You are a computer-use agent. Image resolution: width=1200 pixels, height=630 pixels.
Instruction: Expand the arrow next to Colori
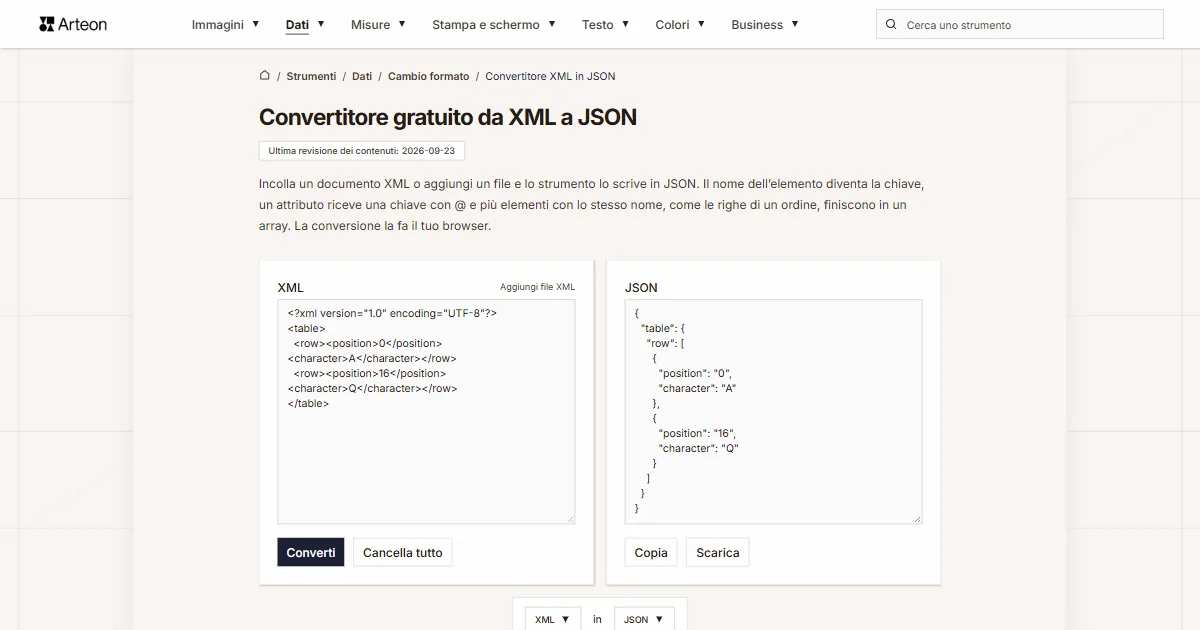click(x=701, y=24)
